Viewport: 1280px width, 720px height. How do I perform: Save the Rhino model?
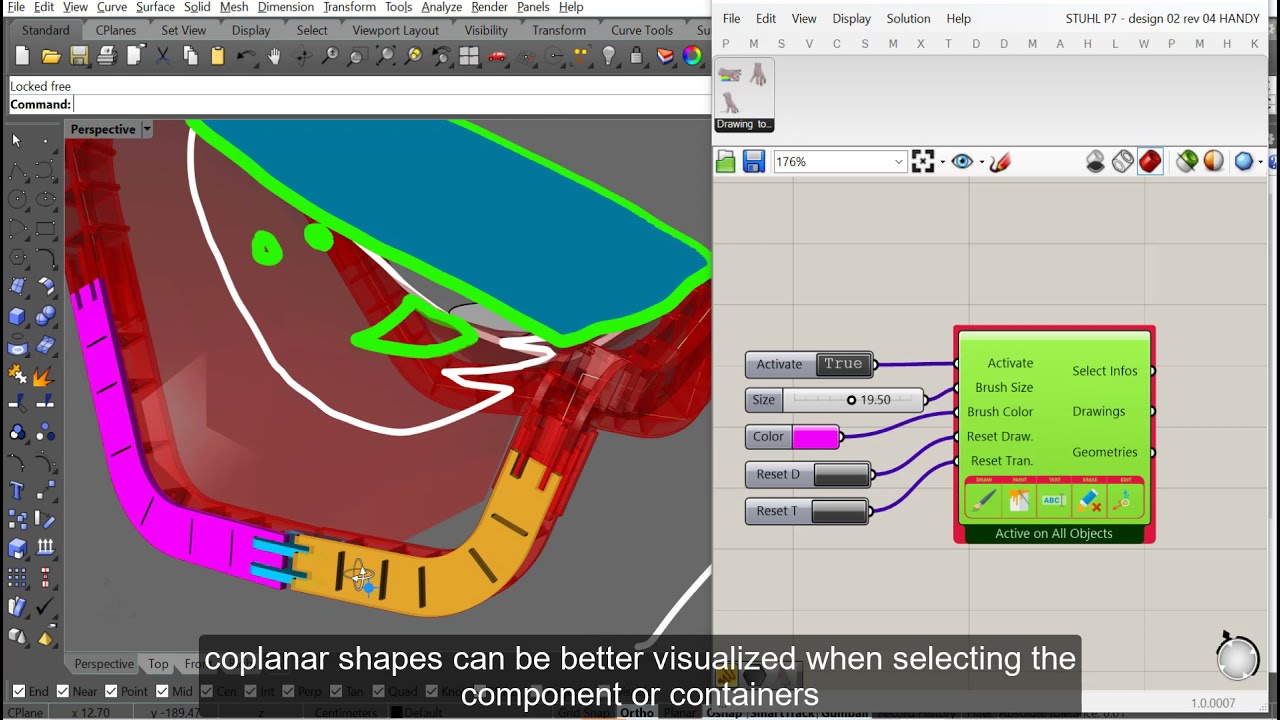click(x=79, y=56)
